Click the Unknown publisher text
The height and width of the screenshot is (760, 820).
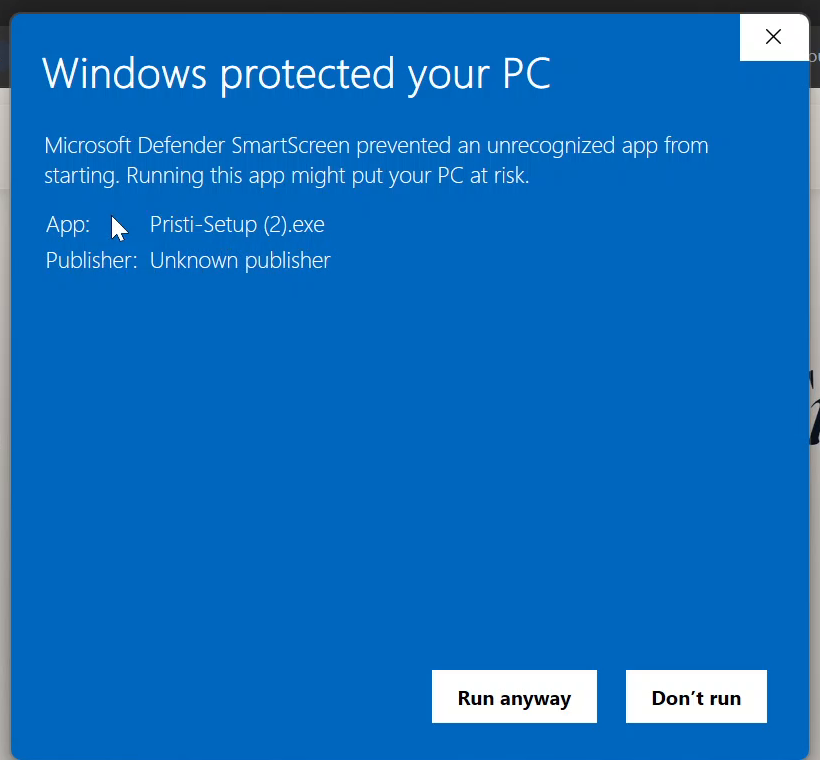click(240, 260)
